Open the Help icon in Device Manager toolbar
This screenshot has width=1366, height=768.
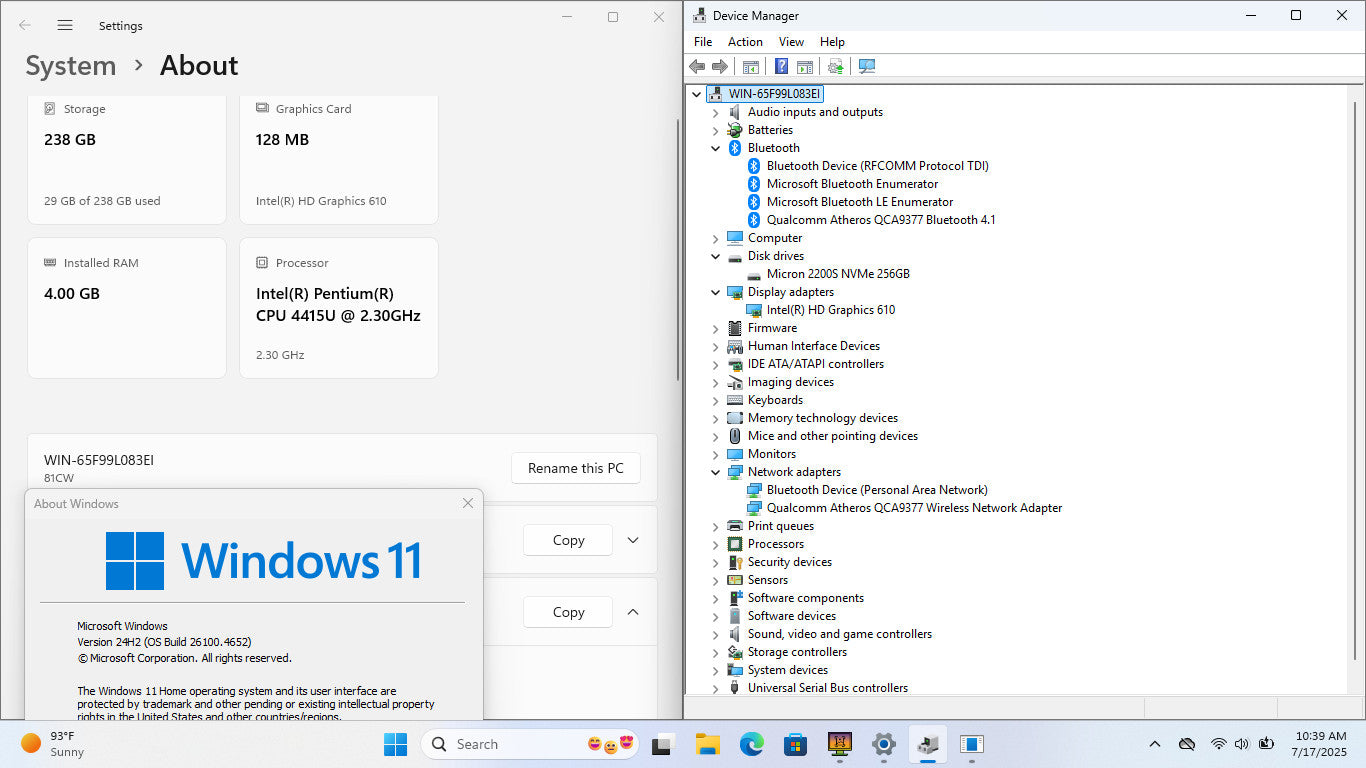[781, 66]
